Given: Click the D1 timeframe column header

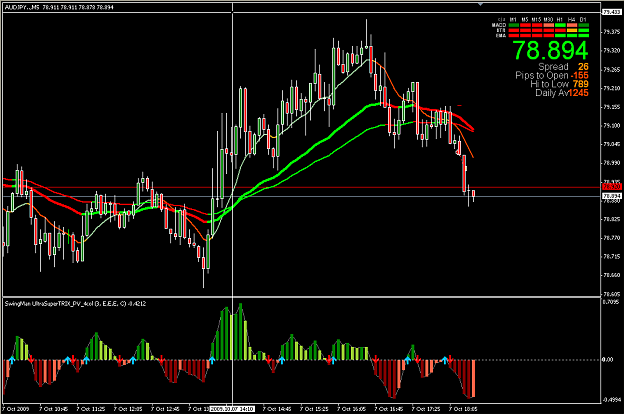Looking at the screenshot, I should (583, 20).
